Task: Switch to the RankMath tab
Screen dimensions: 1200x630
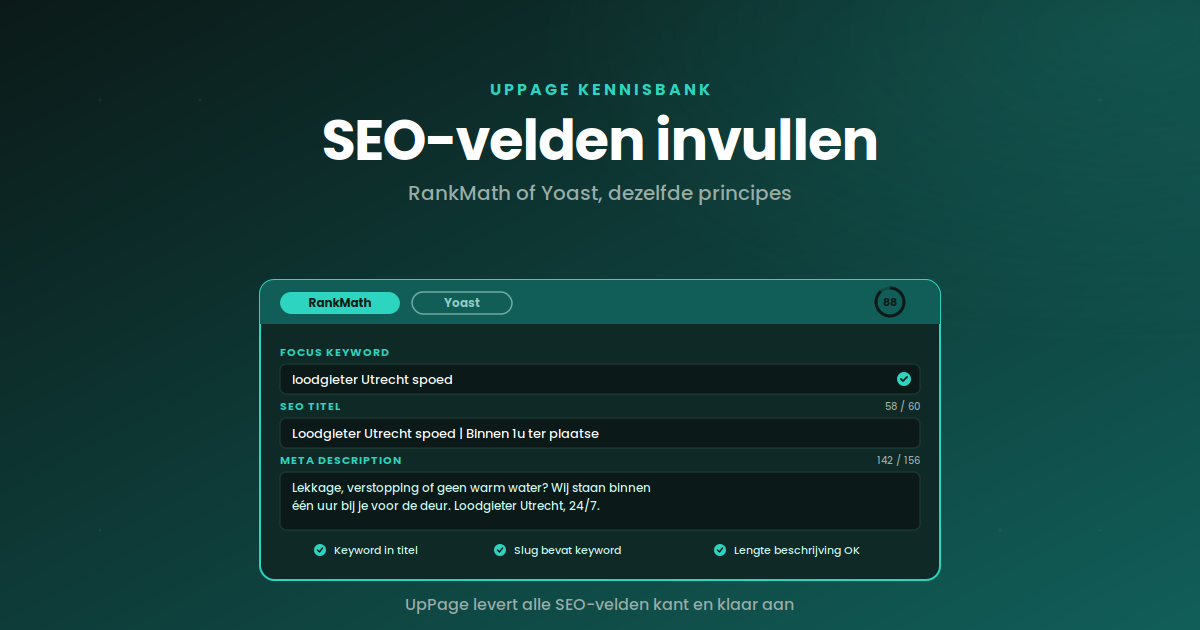Action: pos(340,303)
